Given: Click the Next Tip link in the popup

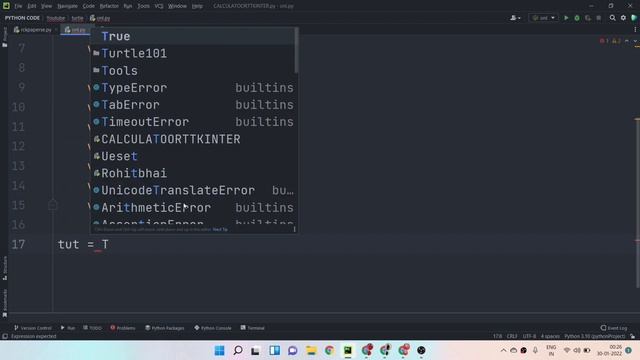Looking at the screenshot, I should [220, 229].
